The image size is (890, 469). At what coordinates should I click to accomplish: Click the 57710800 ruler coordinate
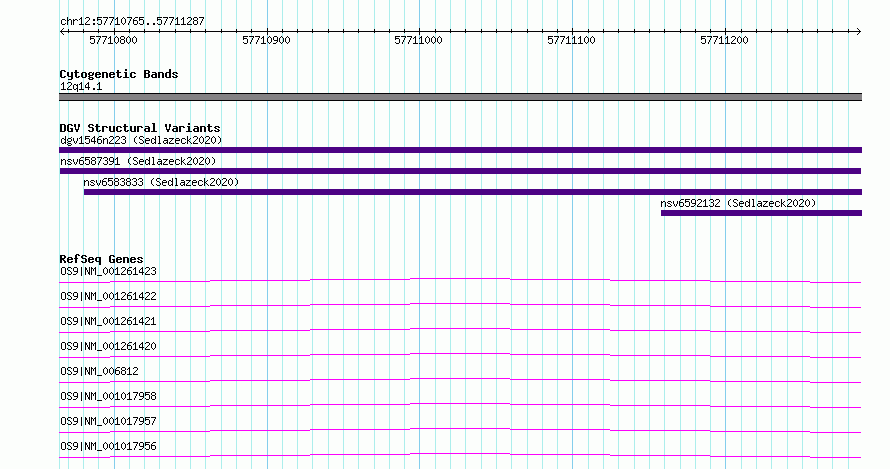pos(113,40)
